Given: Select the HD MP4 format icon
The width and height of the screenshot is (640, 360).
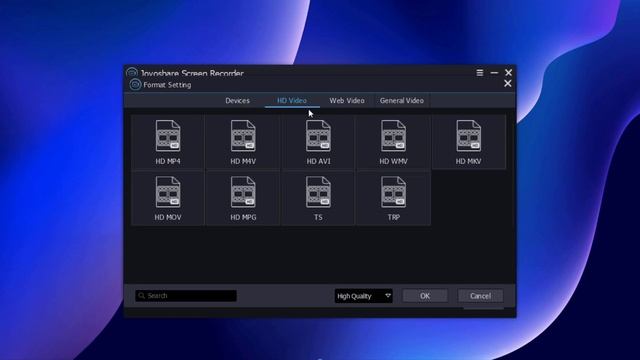Looking at the screenshot, I should pos(168,136).
